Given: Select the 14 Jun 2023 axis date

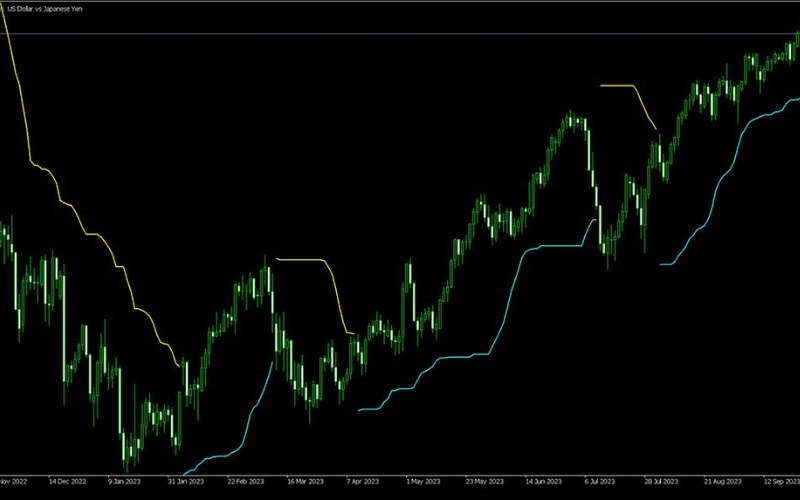Looking at the screenshot, I should pyautogui.click(x=541, y=480).
